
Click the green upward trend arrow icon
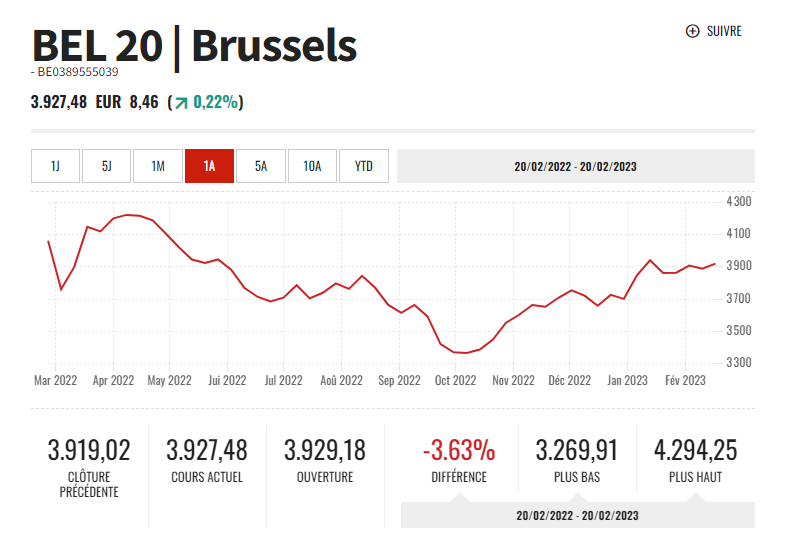pos(180,102)
